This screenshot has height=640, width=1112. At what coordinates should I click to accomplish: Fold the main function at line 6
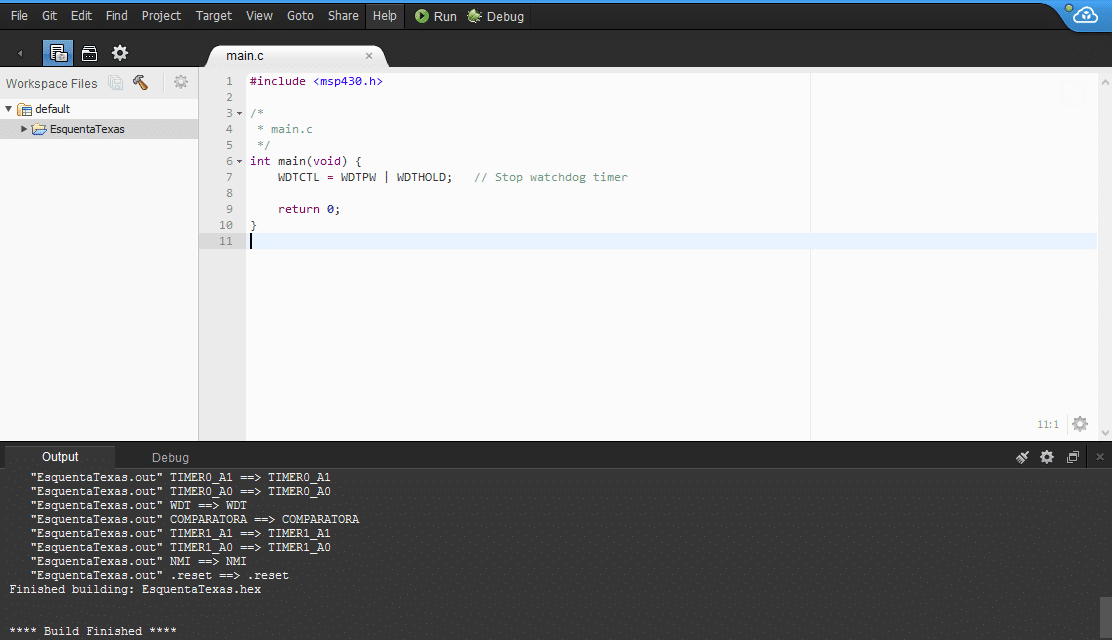(x=240, y=161)
